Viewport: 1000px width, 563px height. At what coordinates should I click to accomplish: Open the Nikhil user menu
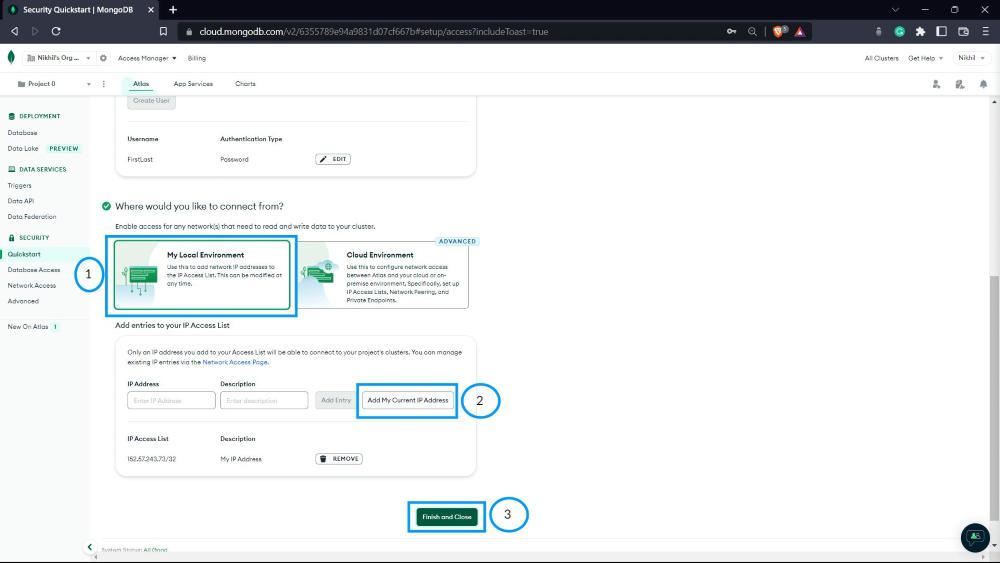(971, 58)
